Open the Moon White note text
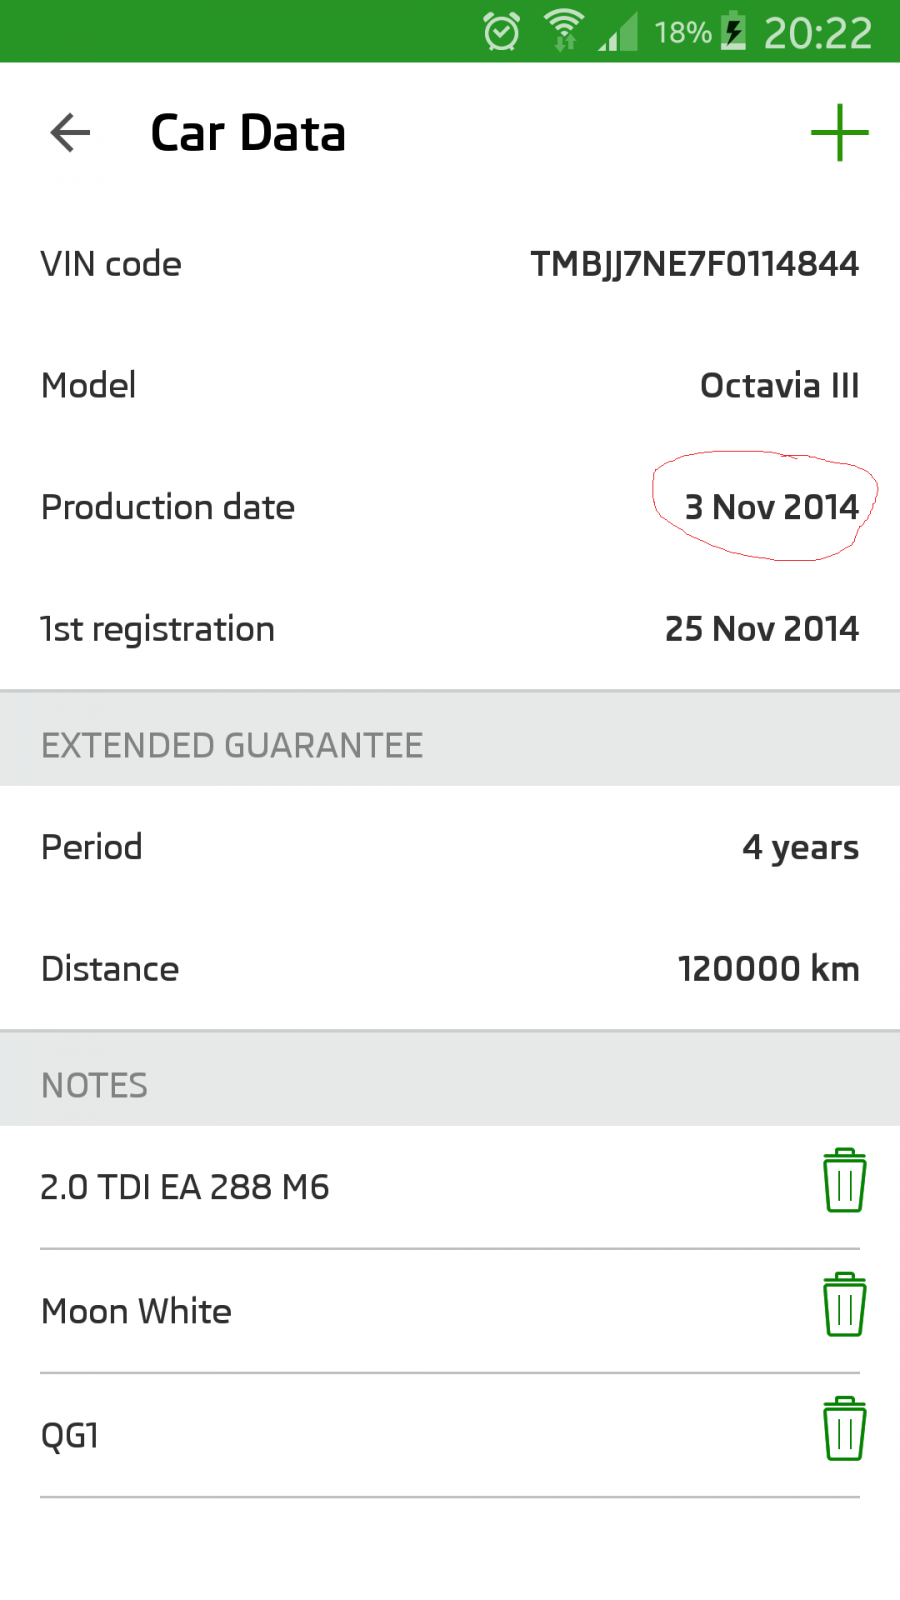This screenshot has height=1600, width=900. tap(137, 1311)
